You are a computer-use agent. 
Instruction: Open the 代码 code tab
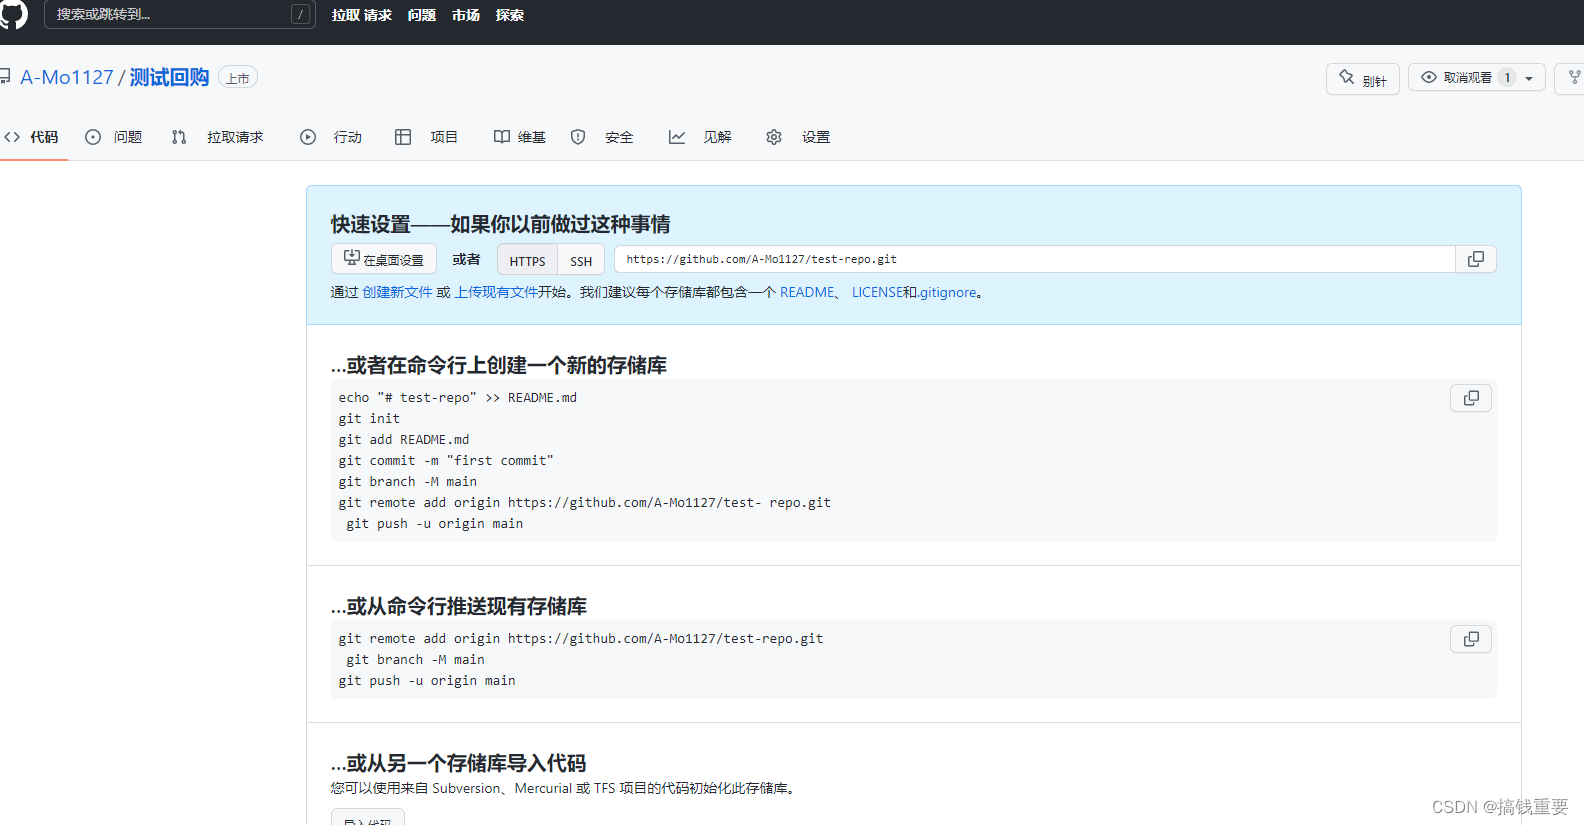click(x=32, y=137)
